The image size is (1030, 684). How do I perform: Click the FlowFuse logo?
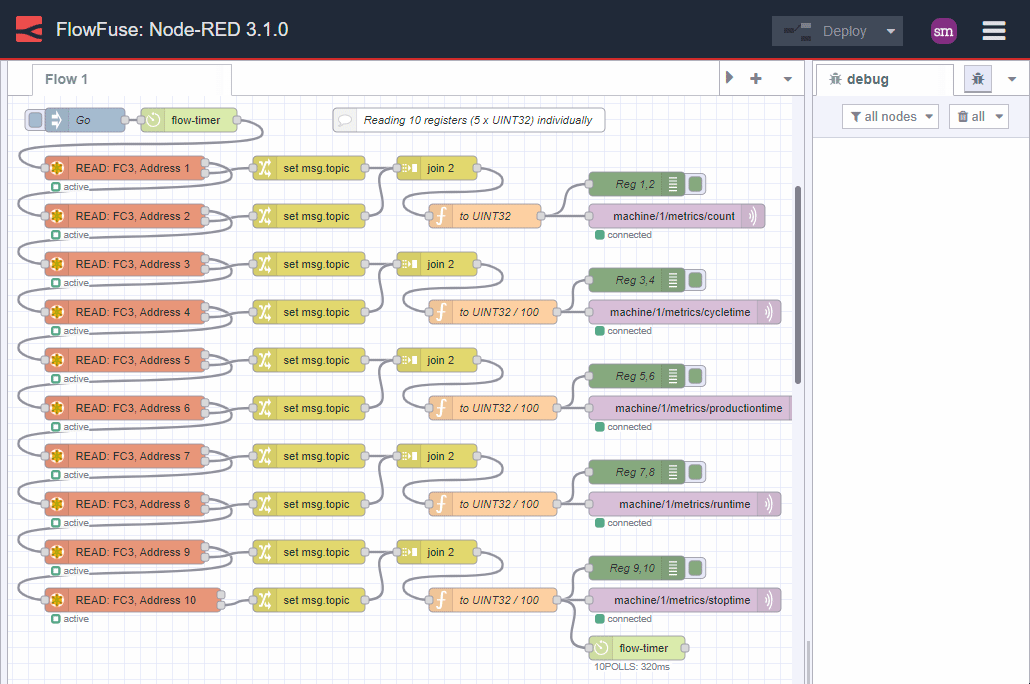[28, 29]
